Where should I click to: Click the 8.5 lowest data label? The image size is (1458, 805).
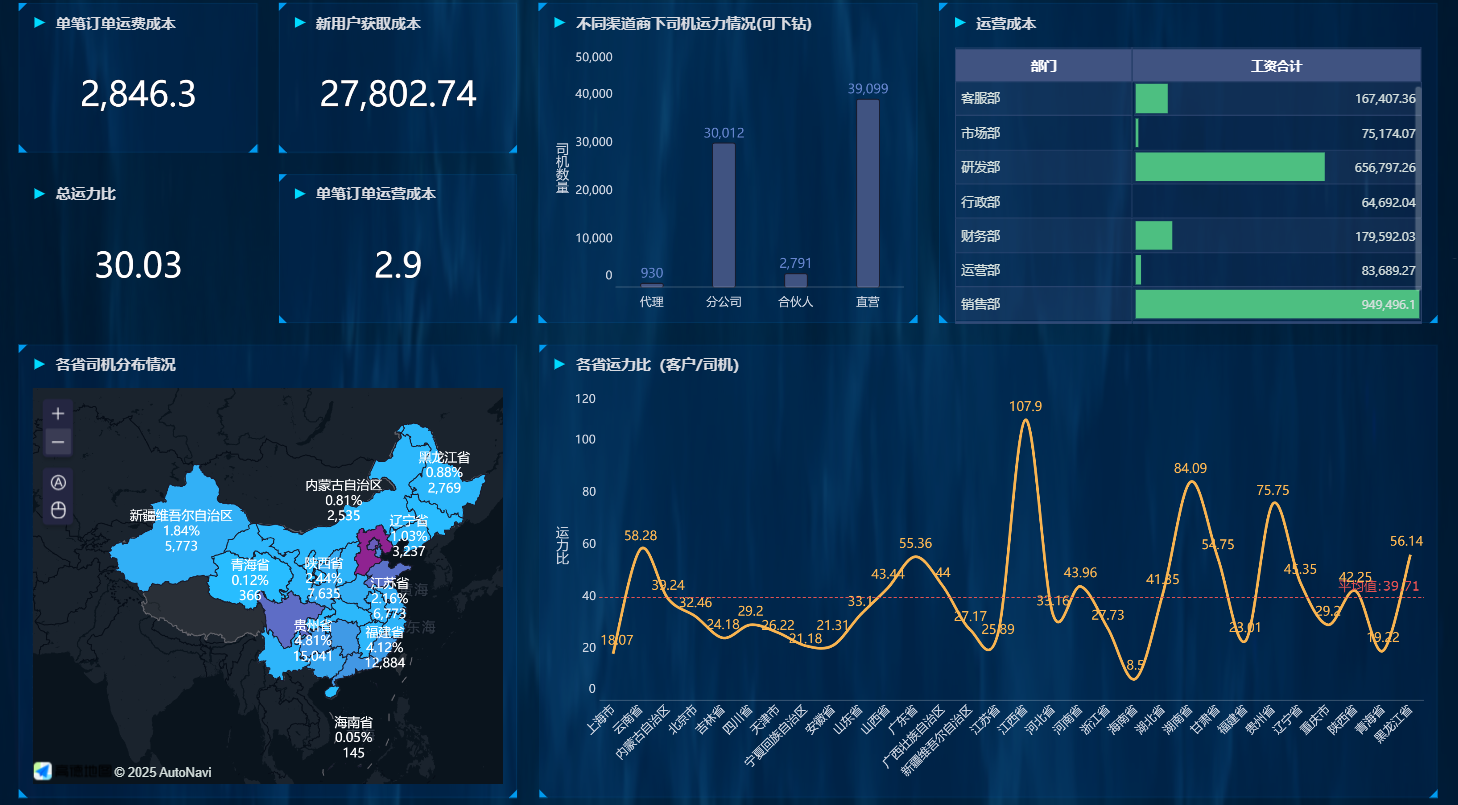click(x=1136, y=665)
